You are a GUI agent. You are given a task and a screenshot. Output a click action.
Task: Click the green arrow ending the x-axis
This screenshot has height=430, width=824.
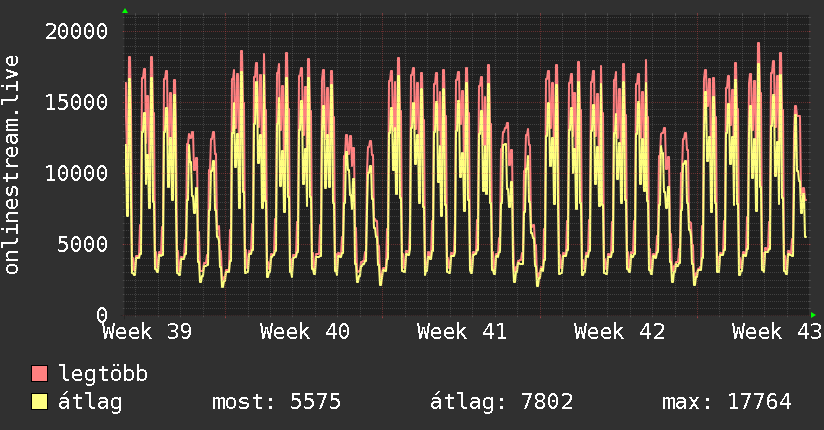coord(813,315)
